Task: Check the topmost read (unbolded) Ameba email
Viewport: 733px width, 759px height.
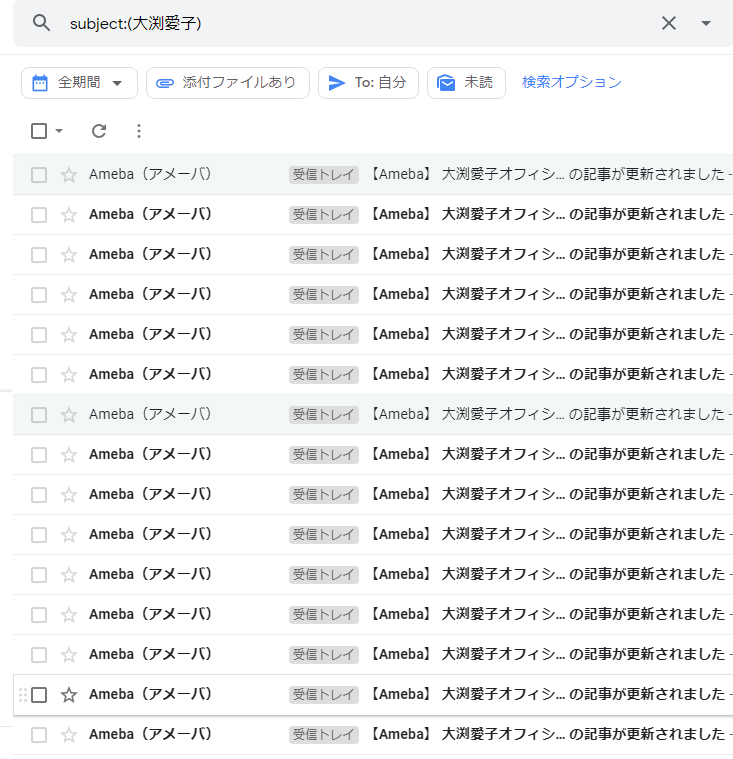Action: 39,175
